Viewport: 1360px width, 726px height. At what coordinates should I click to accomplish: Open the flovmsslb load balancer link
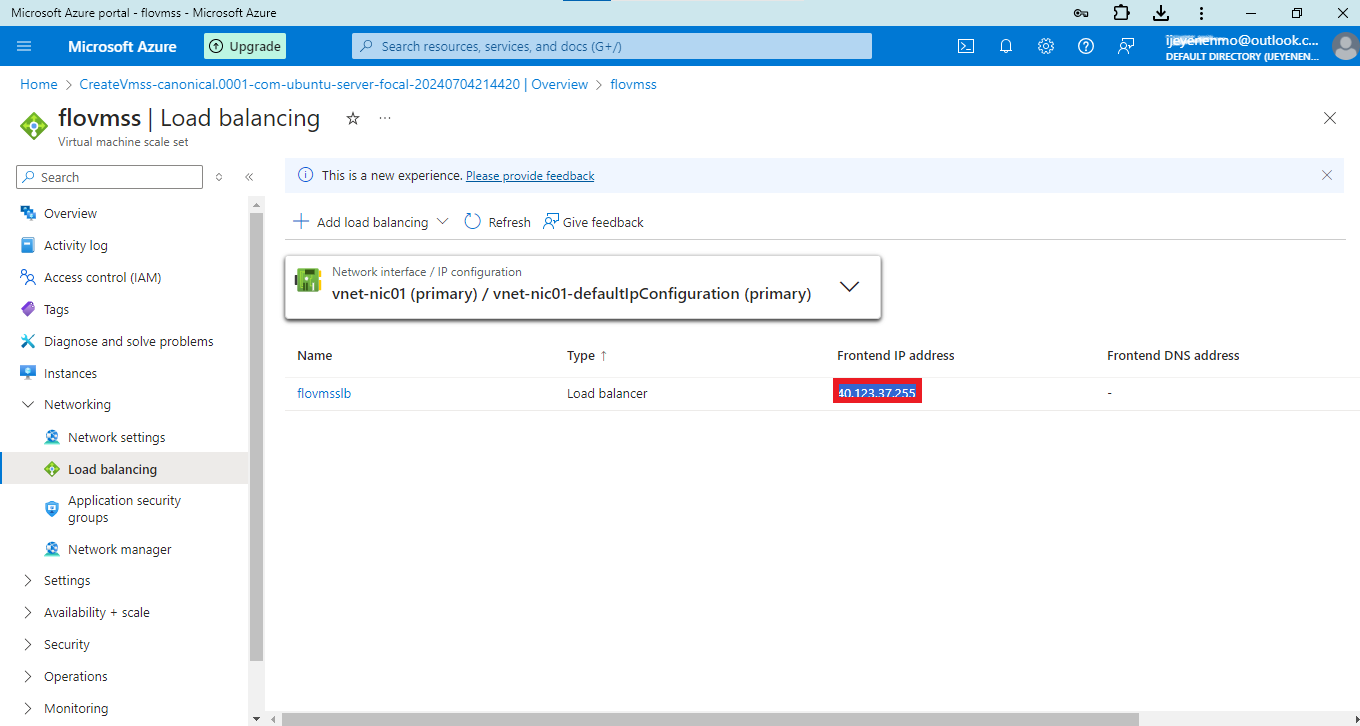click(x=324, y=393)
